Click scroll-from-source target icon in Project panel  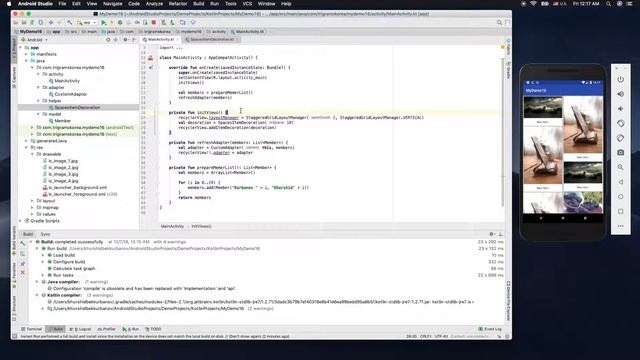click(108, 40)
